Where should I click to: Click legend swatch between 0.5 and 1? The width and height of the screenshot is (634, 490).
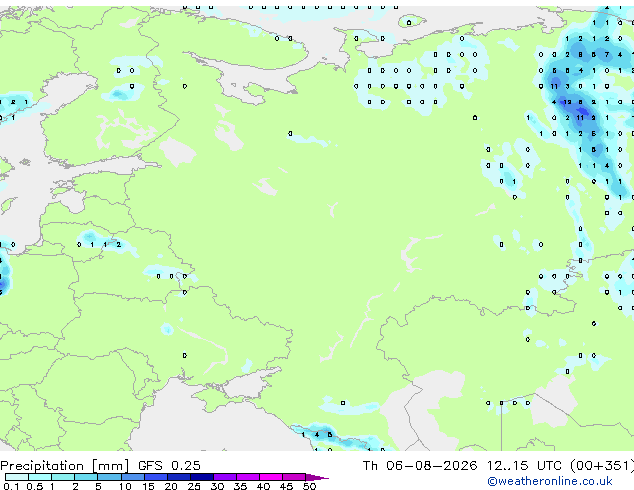point(40,477)
